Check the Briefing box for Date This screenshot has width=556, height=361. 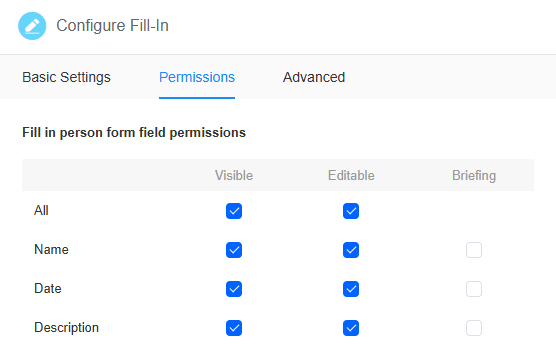point(474,289)
